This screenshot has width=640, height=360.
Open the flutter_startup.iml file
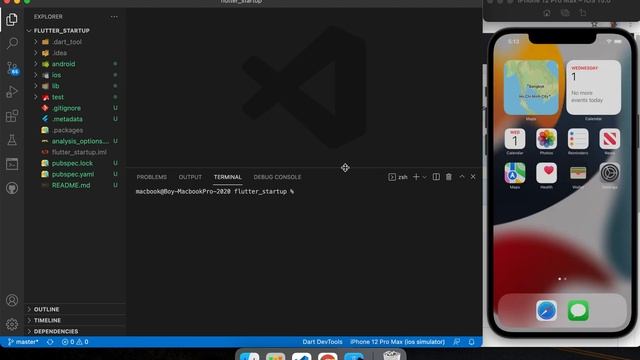79,152
